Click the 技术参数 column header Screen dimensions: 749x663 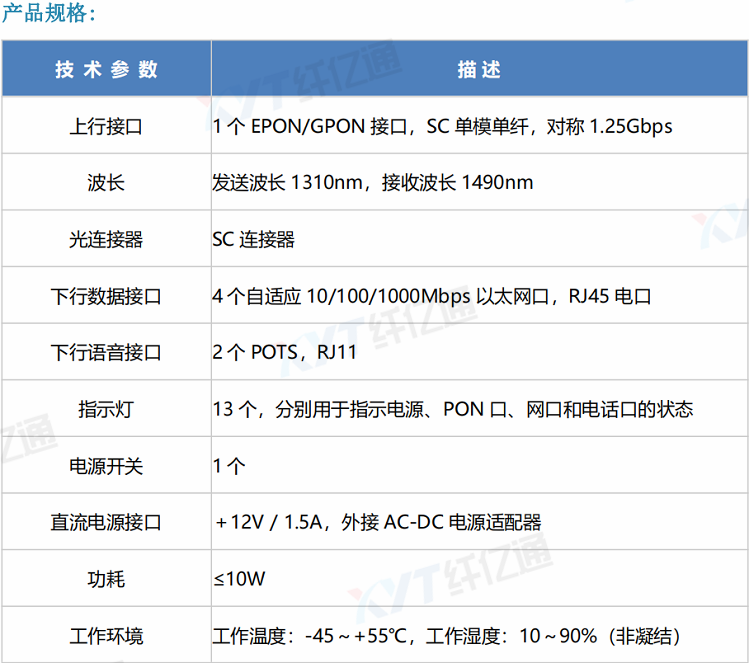106,69
